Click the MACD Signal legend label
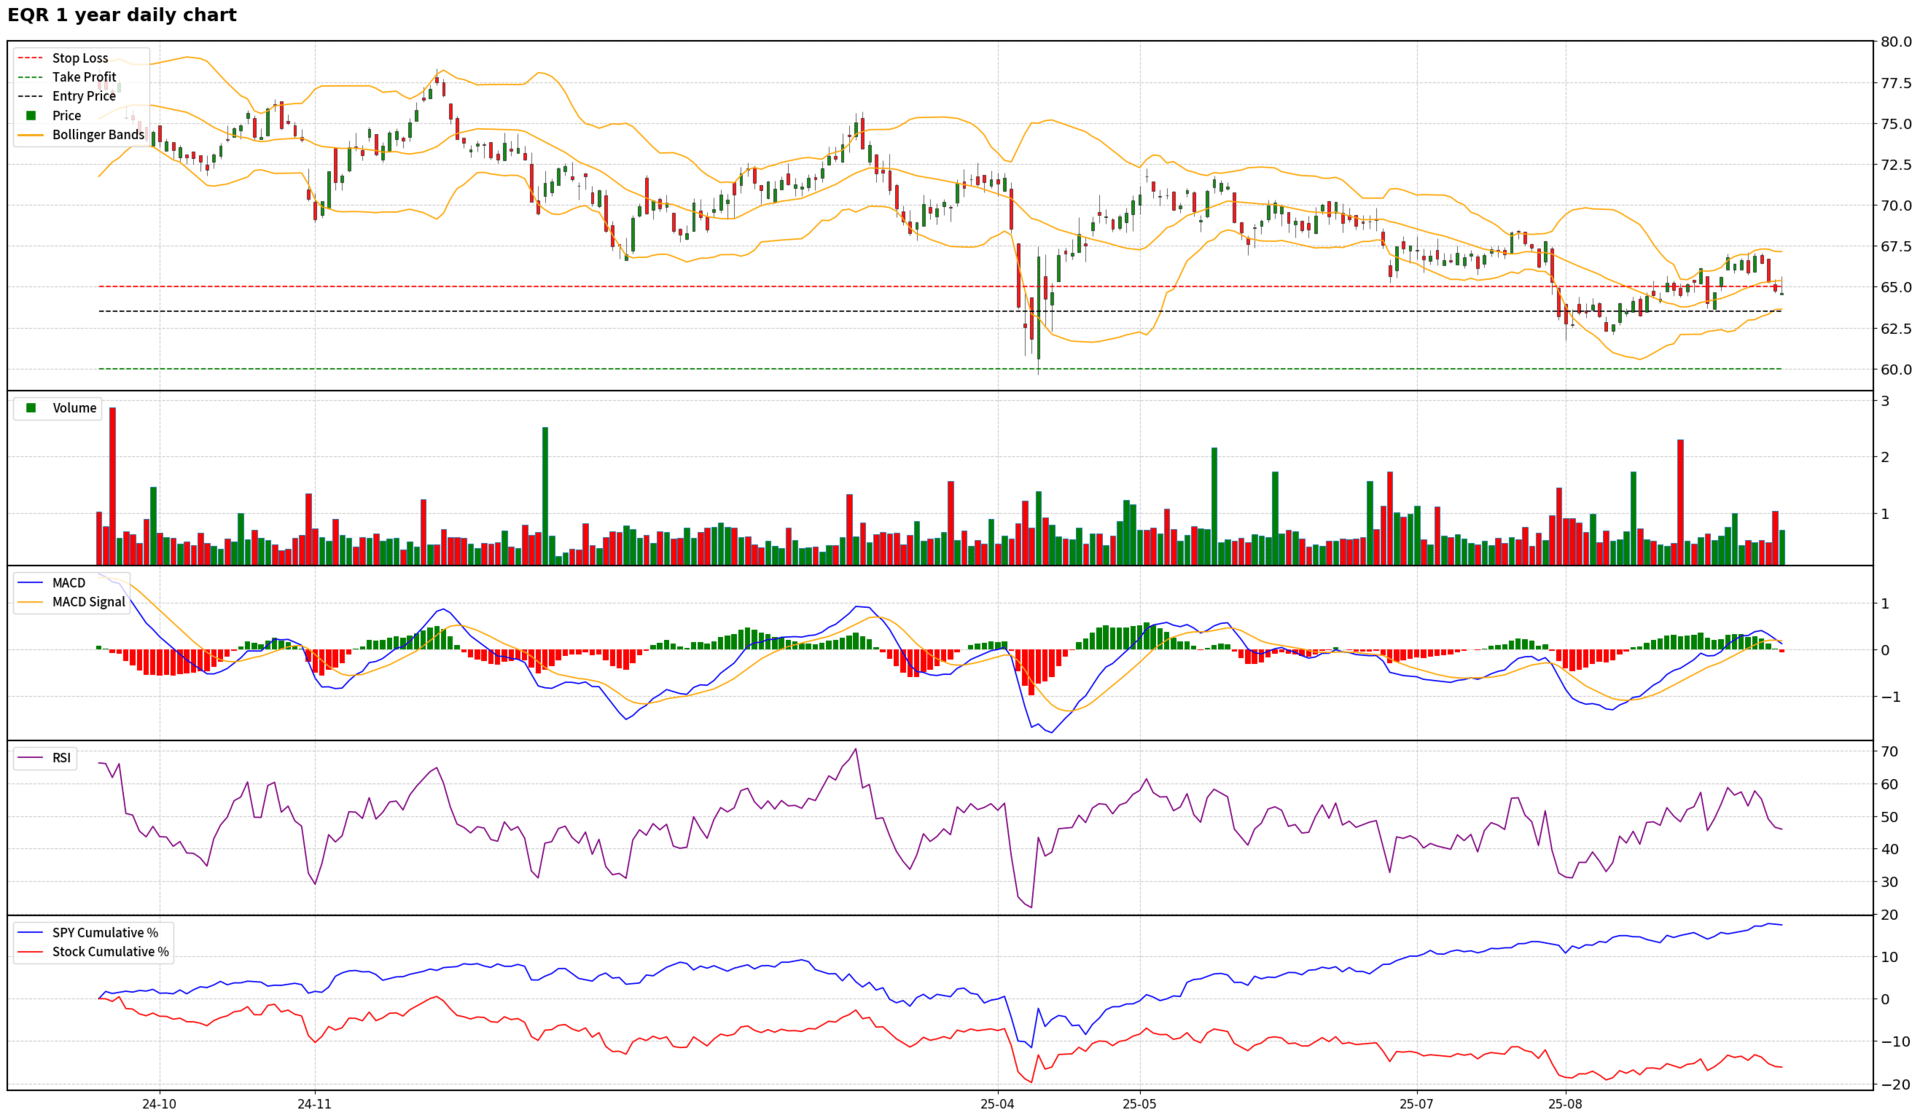 [x=89, y=602]
